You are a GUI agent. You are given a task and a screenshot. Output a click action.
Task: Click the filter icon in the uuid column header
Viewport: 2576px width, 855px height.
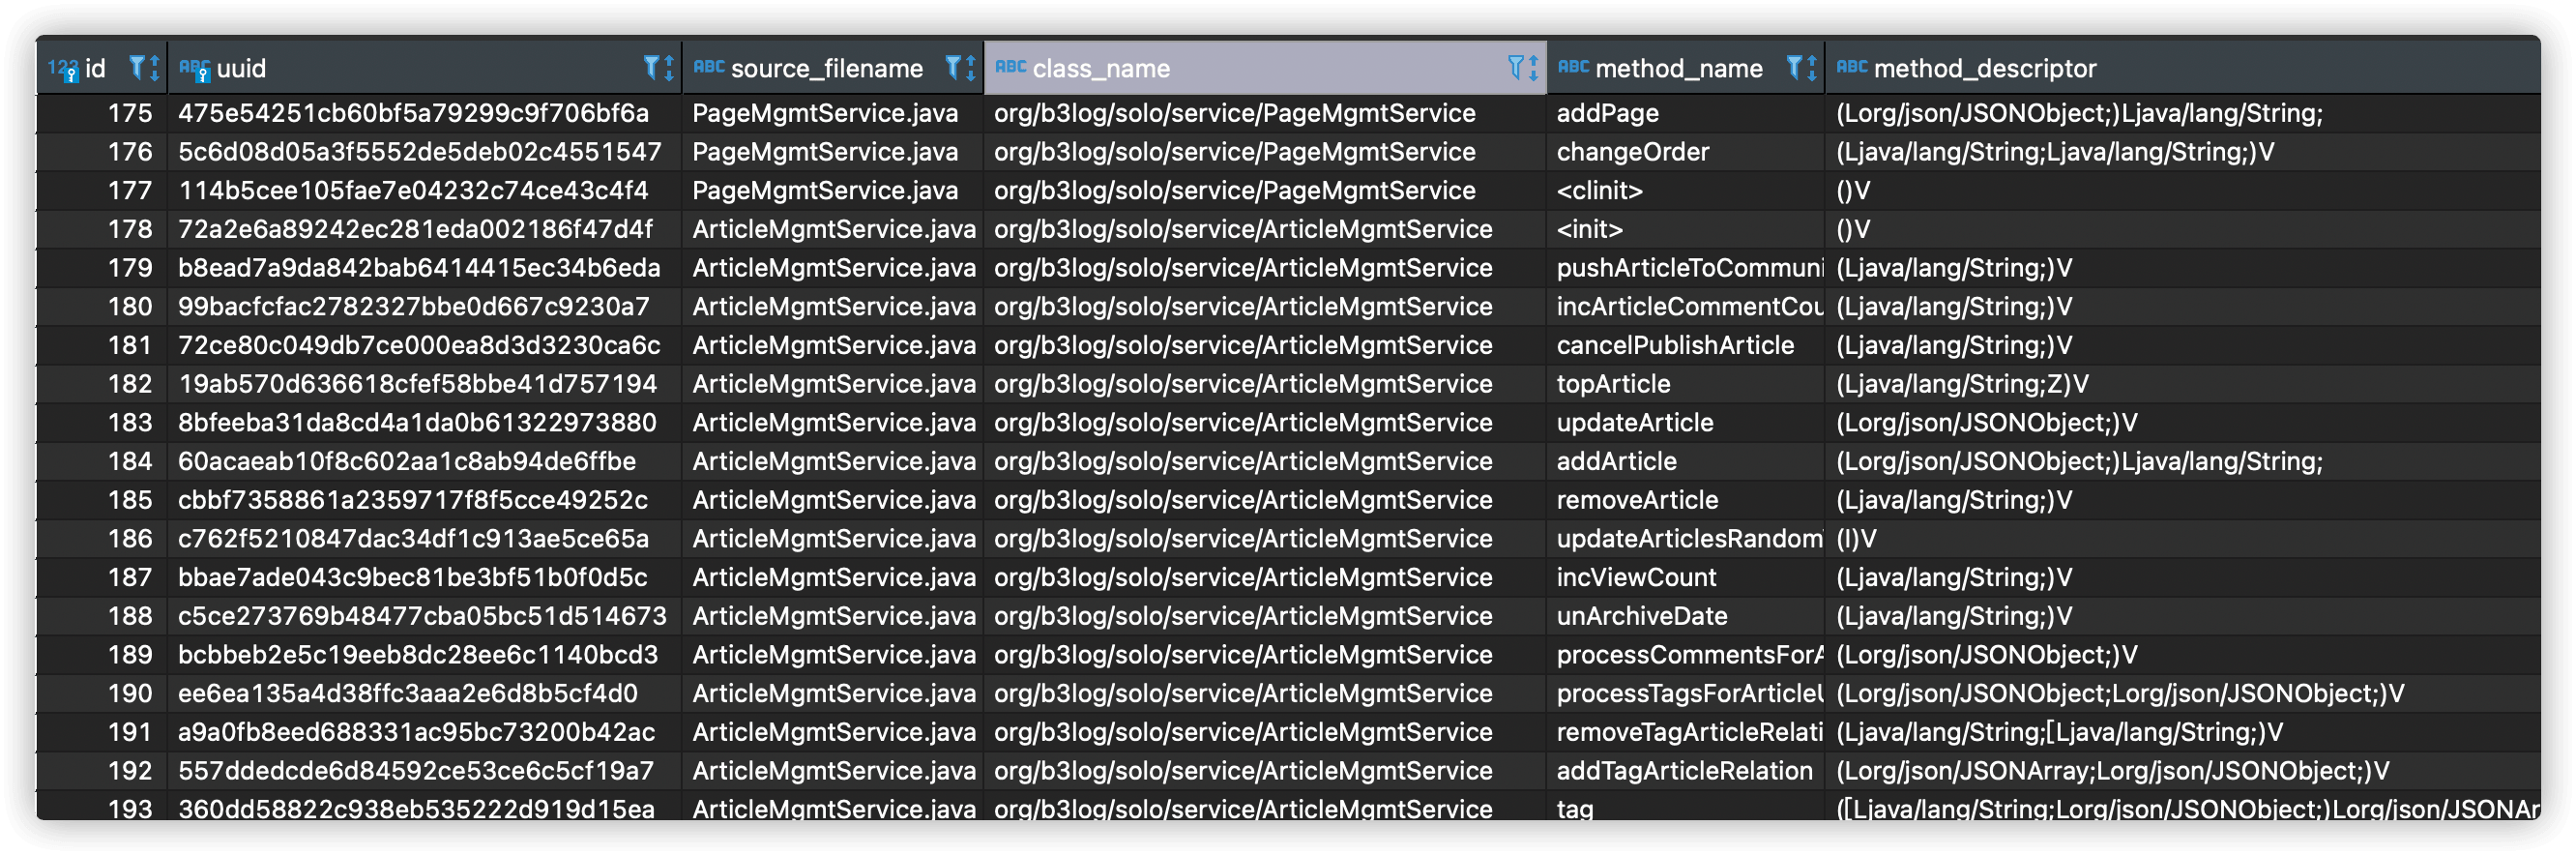[x=651, y=68]
